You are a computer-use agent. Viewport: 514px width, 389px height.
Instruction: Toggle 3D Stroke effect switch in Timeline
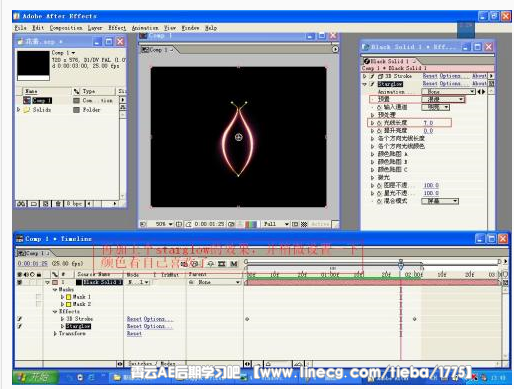[x=20, y=319]
